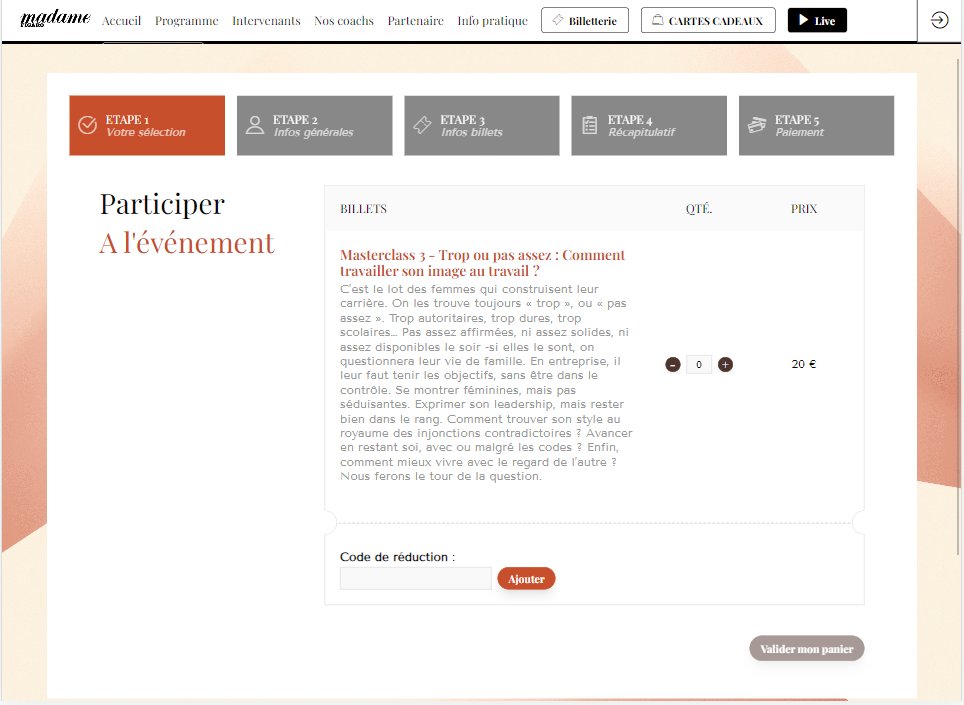964x705 pixels.
Task: Select Etape 4 Récapitulatif step
Action: tap(649, 125)
